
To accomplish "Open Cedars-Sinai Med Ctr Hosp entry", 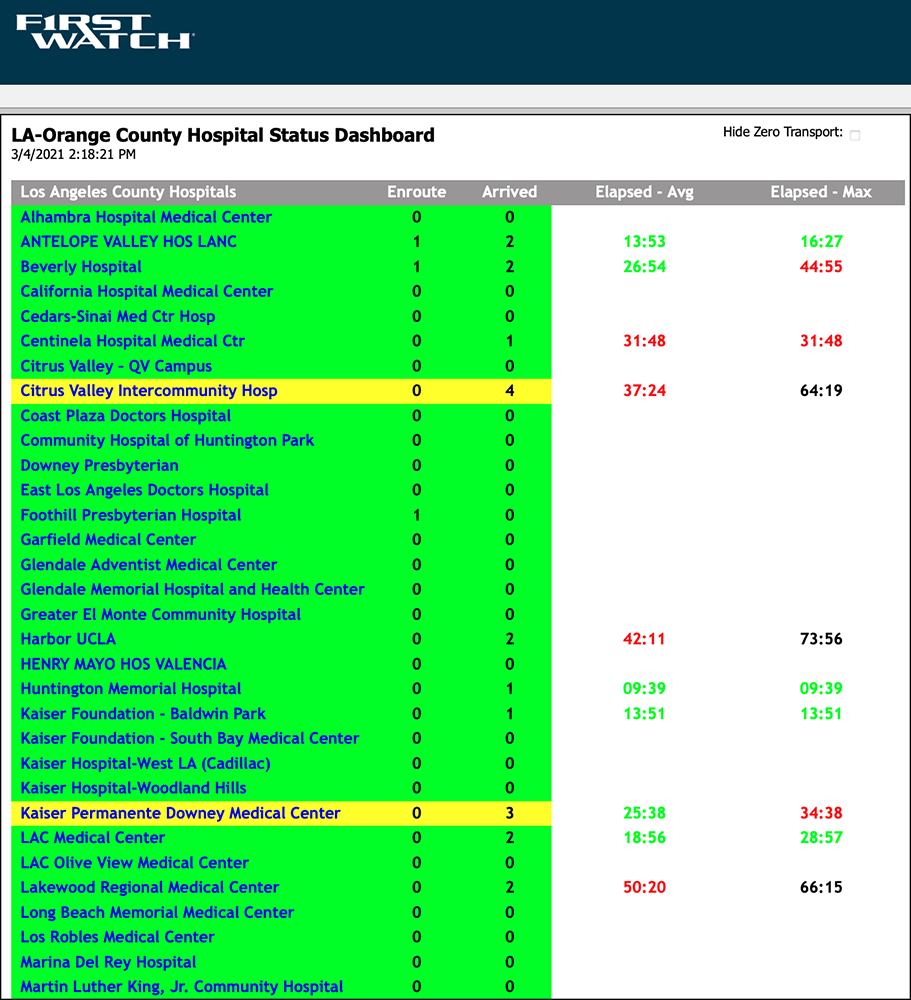I will tap(118, 316).
